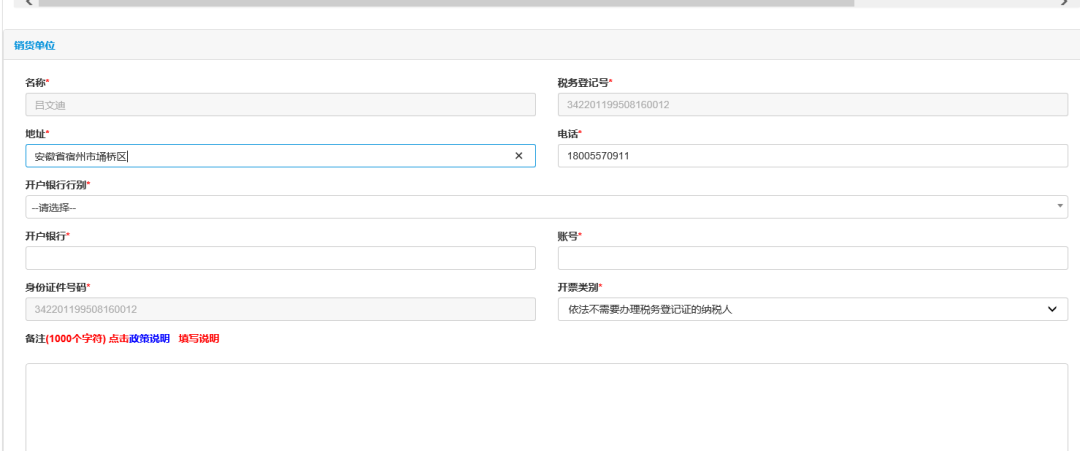
Task: Click the 开户银行行别 label
Action: [x=58, y=185]
